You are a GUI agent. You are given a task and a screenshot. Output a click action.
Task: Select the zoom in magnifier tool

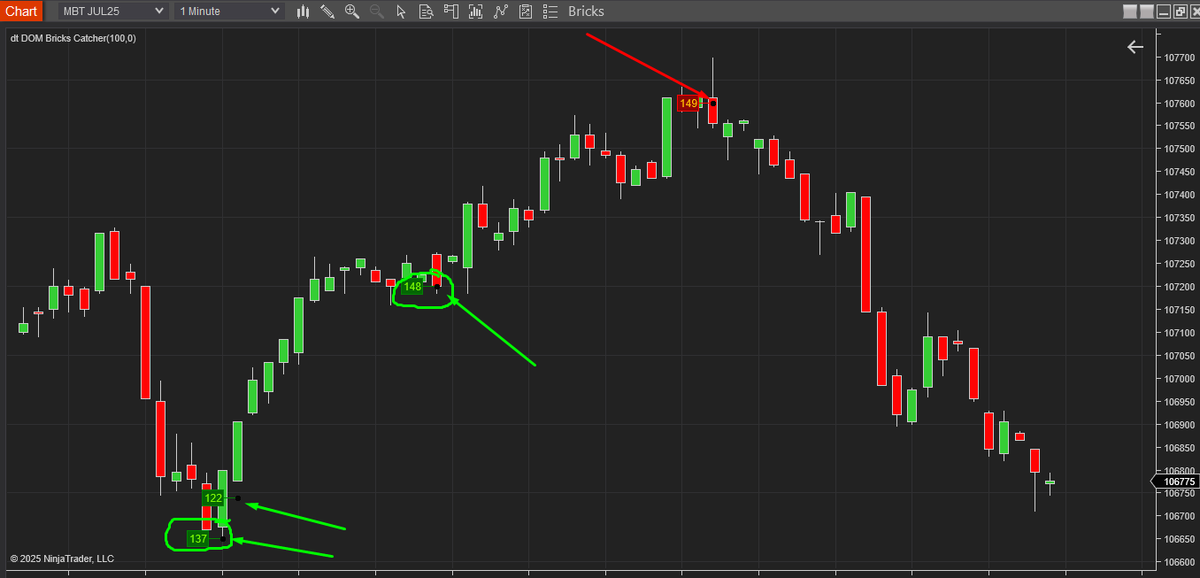pos(352,12)
